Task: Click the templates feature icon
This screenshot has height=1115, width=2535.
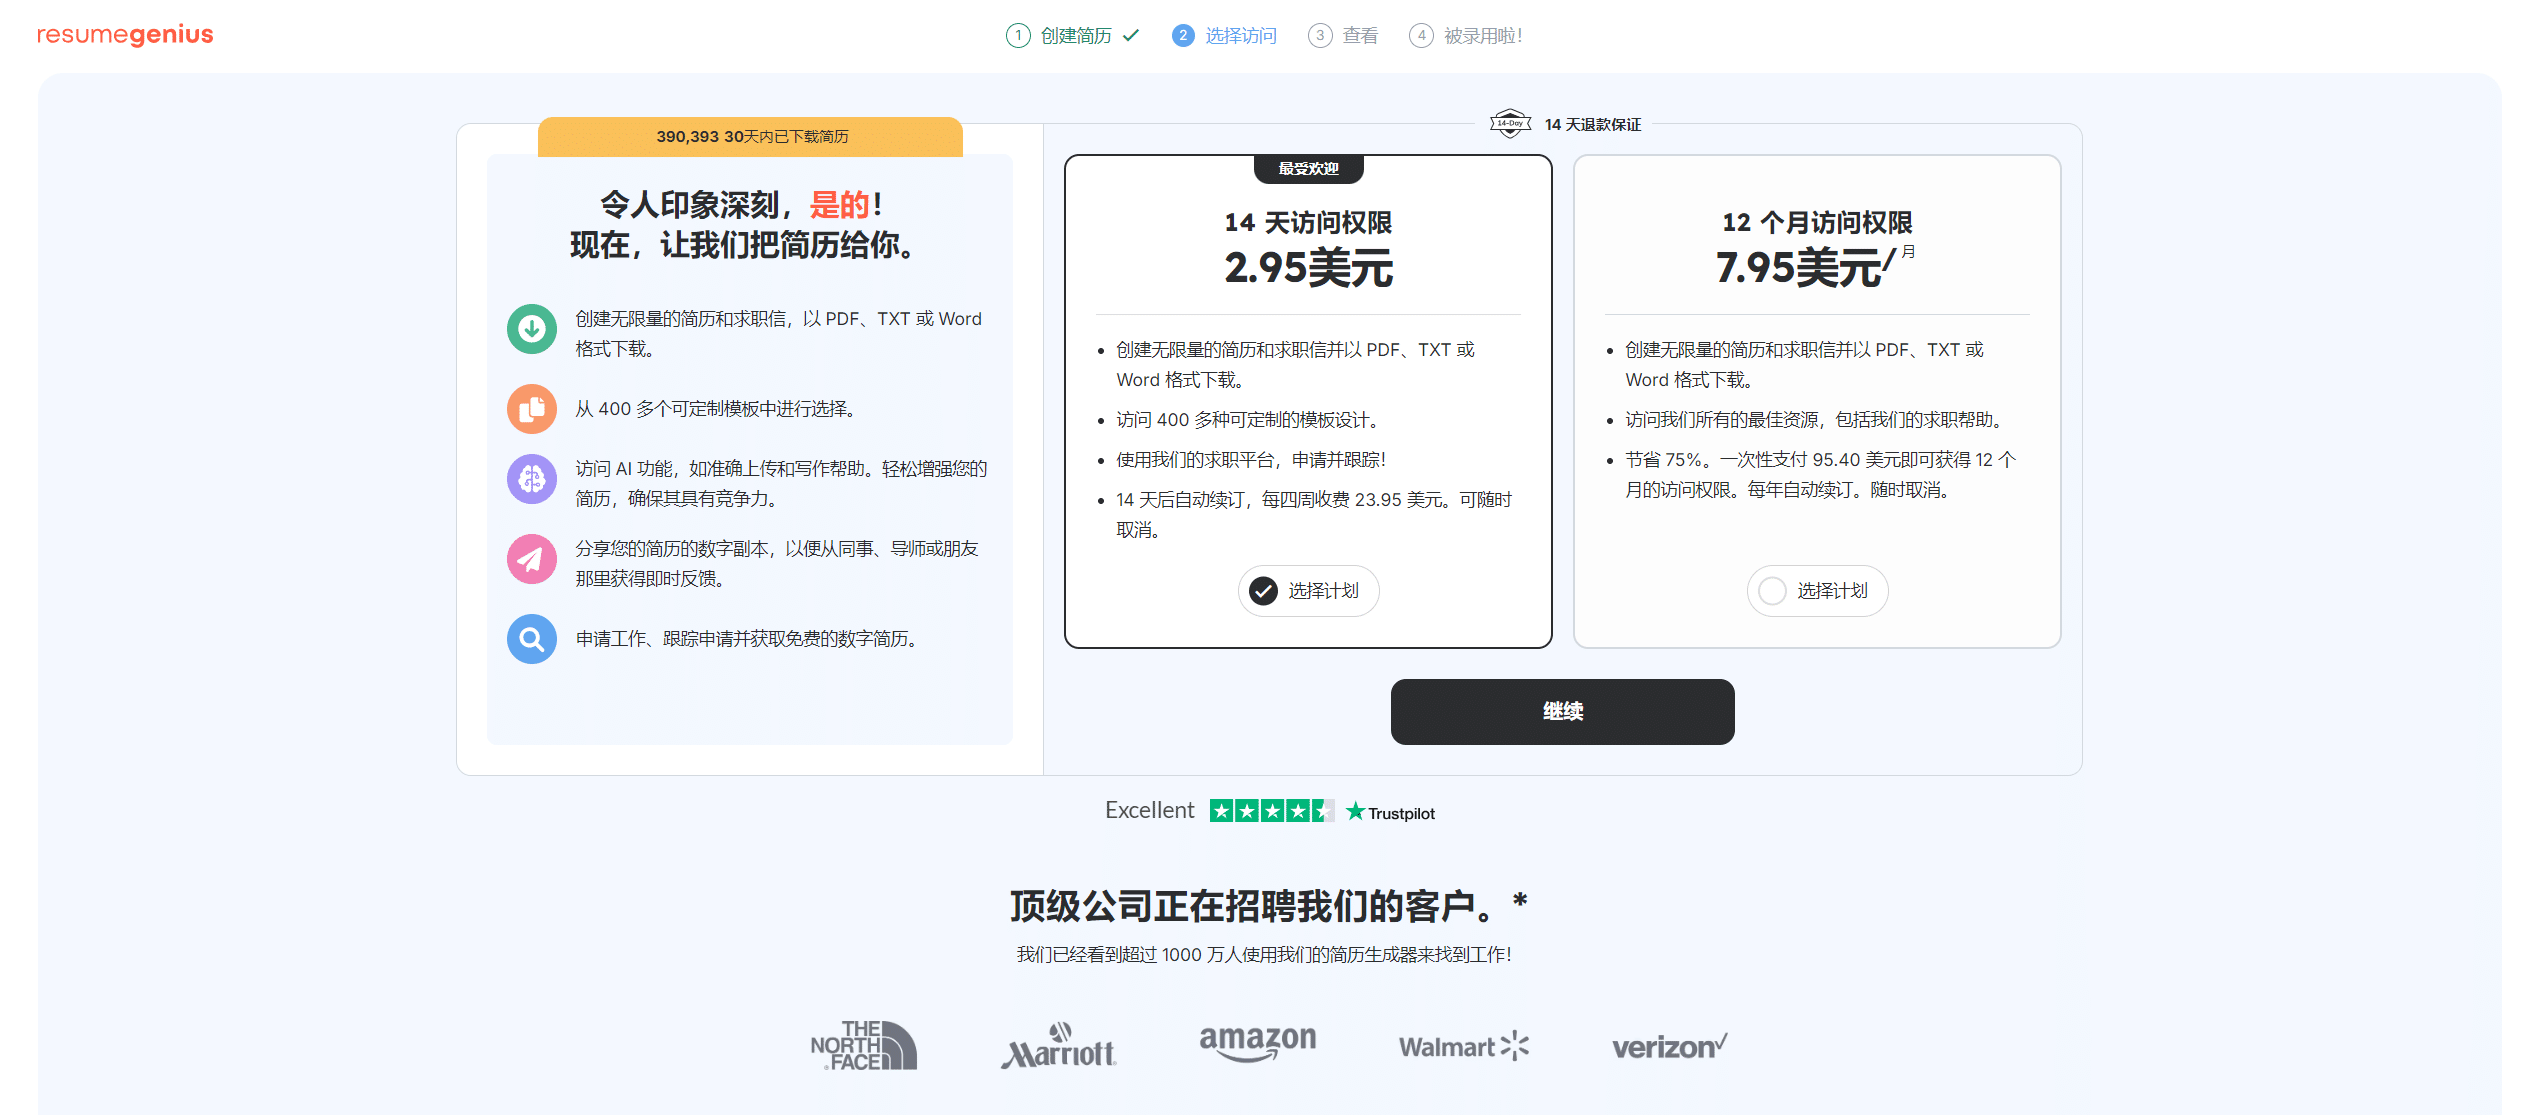Action: coord(531,409)
